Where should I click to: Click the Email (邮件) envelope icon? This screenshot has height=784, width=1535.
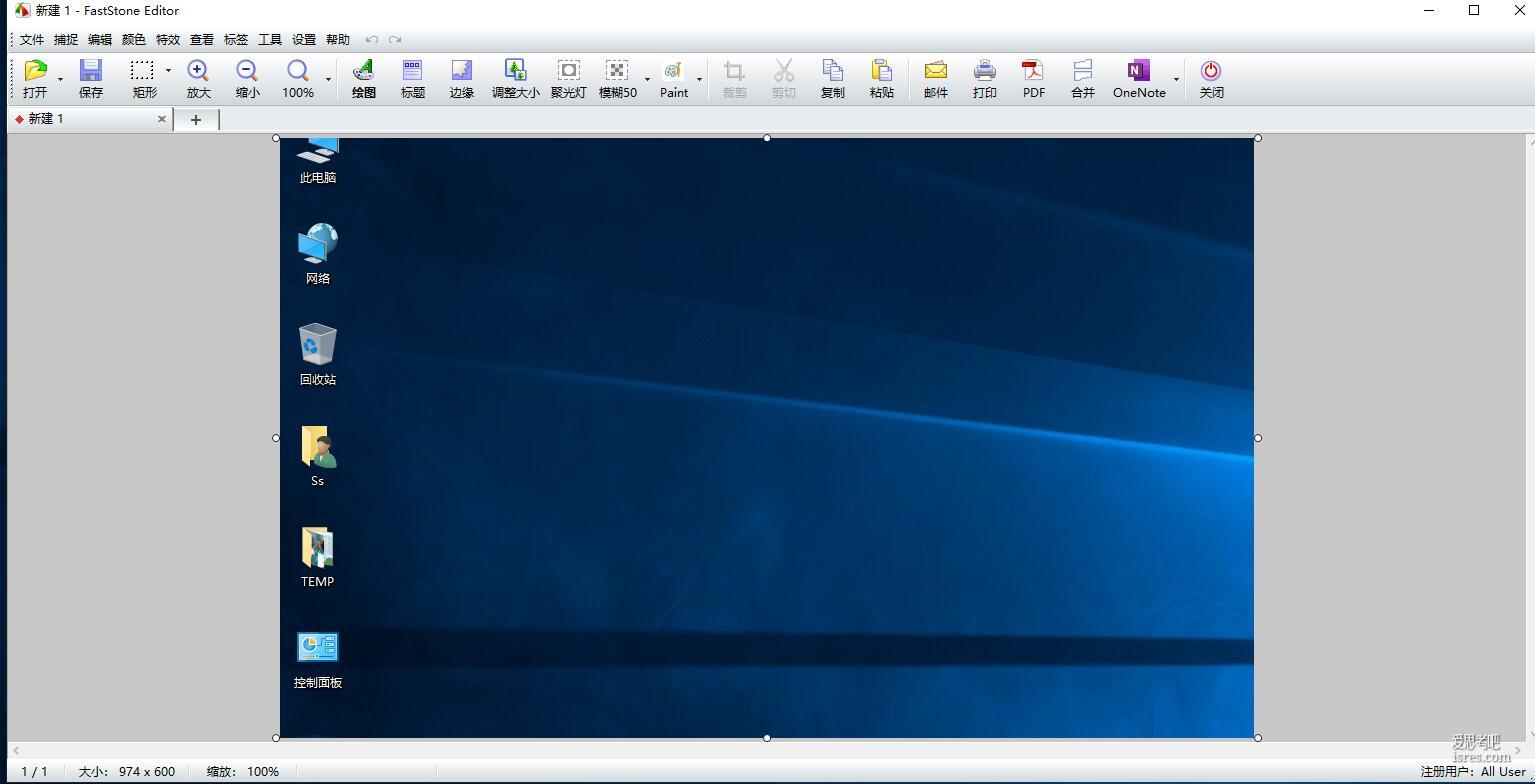tap(935, 71)
